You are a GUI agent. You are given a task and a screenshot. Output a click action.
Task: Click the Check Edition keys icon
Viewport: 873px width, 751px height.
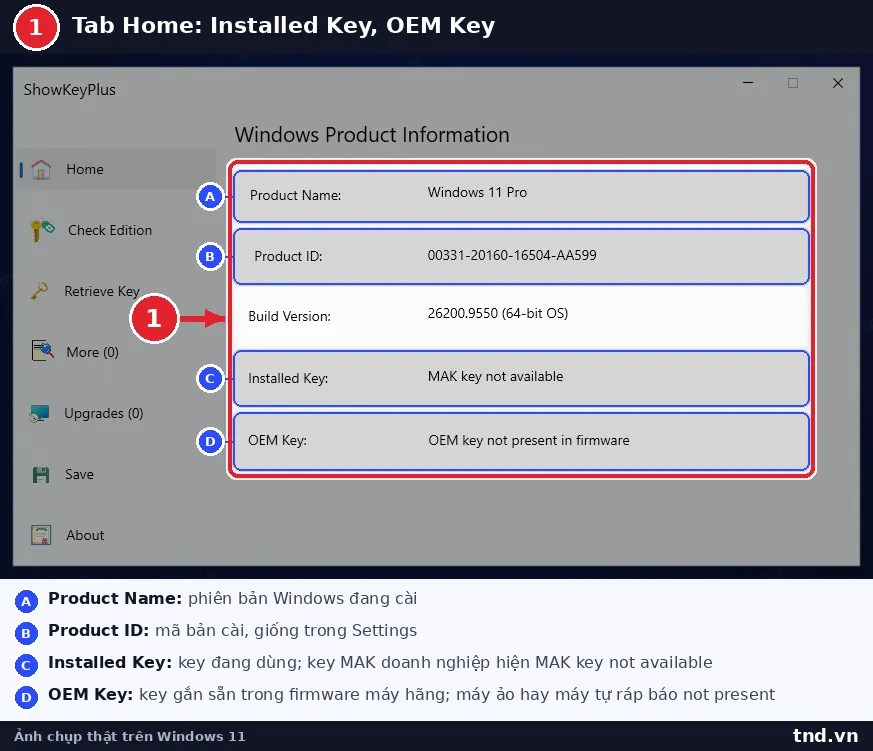[x=42, y=230]
